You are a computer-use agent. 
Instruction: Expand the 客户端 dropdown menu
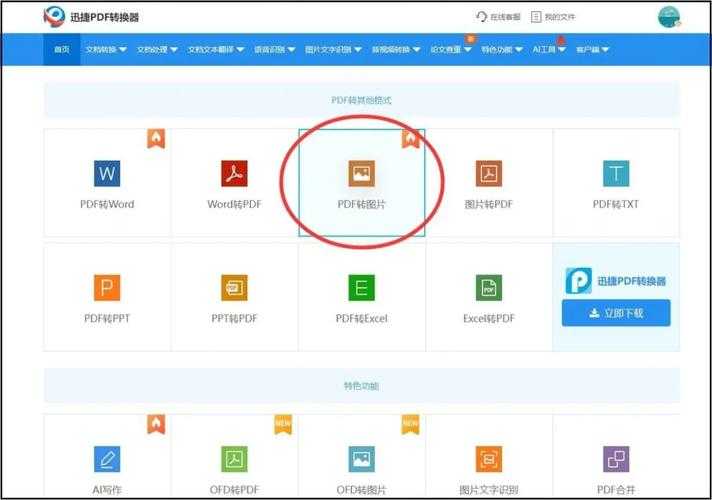click(592, 49)
